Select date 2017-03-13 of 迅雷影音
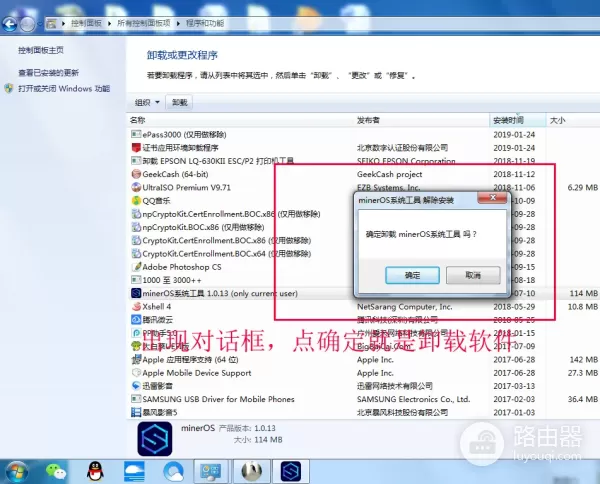Image resolution: width=600 pixels, height=484 pixels. pos(514,386)
